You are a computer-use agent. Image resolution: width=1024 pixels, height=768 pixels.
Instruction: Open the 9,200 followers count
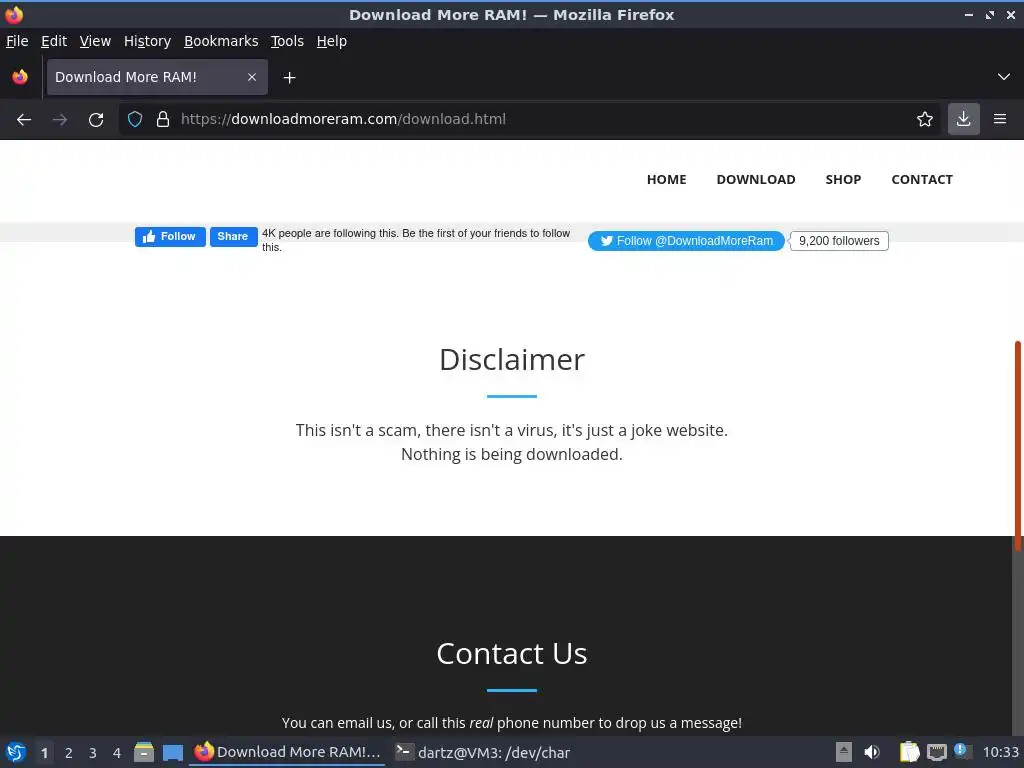[x=839, y=241]
